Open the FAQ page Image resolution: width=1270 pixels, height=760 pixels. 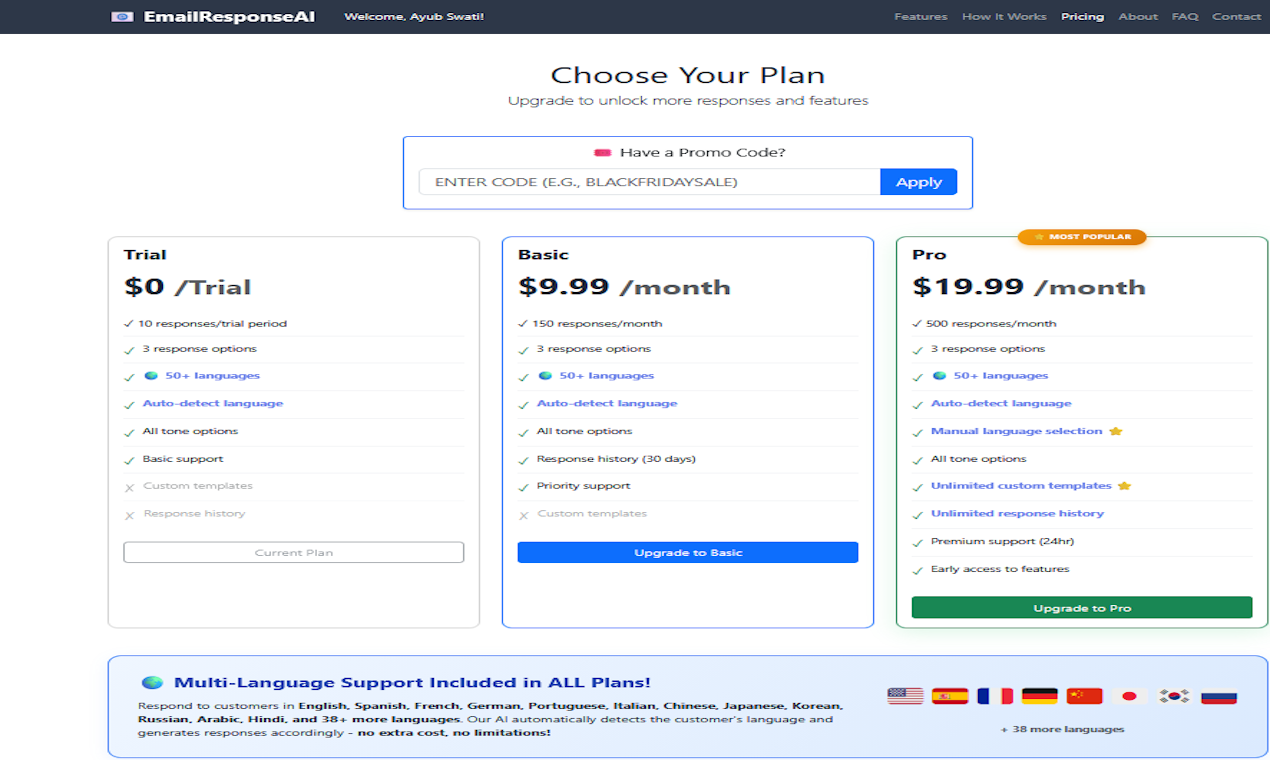pyautogui.click(x=1184, y=16)
